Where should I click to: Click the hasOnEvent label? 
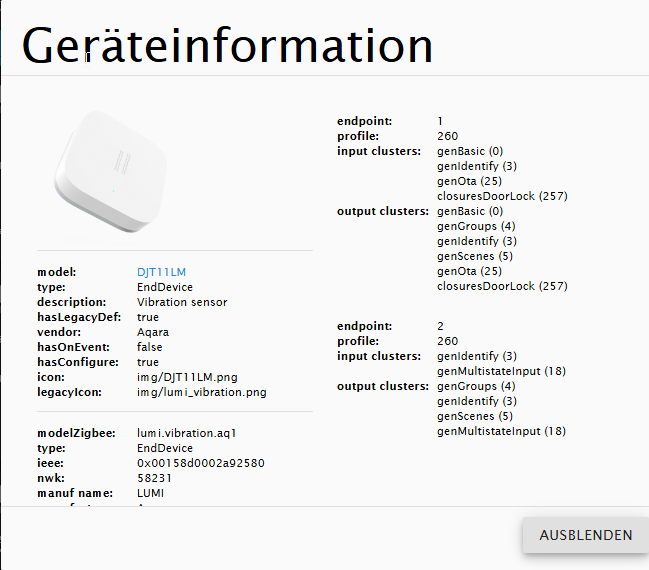click(x=72, y=347)
